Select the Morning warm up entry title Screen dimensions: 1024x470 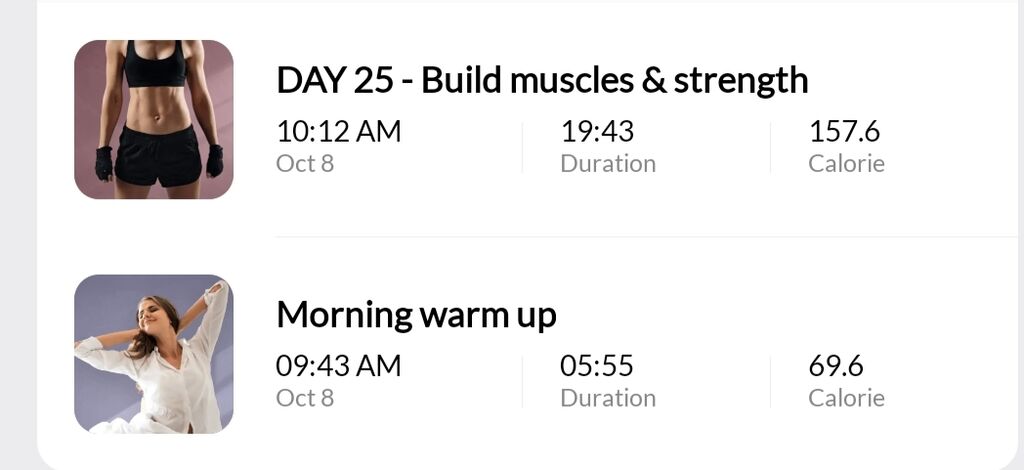point(416,315)
